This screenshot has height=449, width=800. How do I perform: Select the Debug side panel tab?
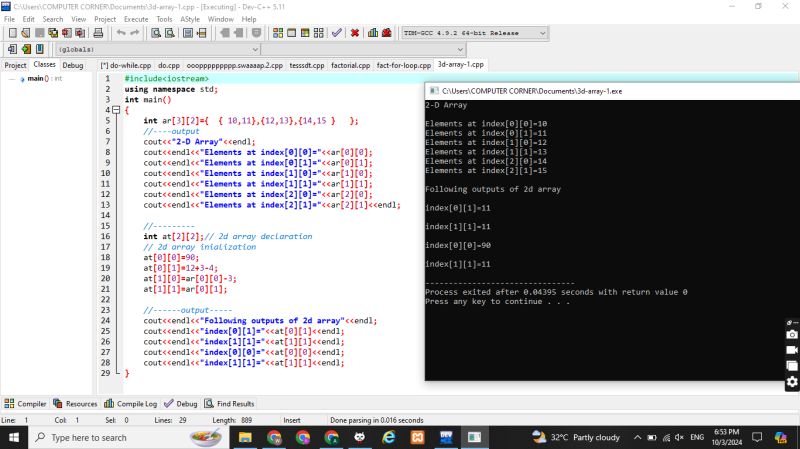(72, 65)
